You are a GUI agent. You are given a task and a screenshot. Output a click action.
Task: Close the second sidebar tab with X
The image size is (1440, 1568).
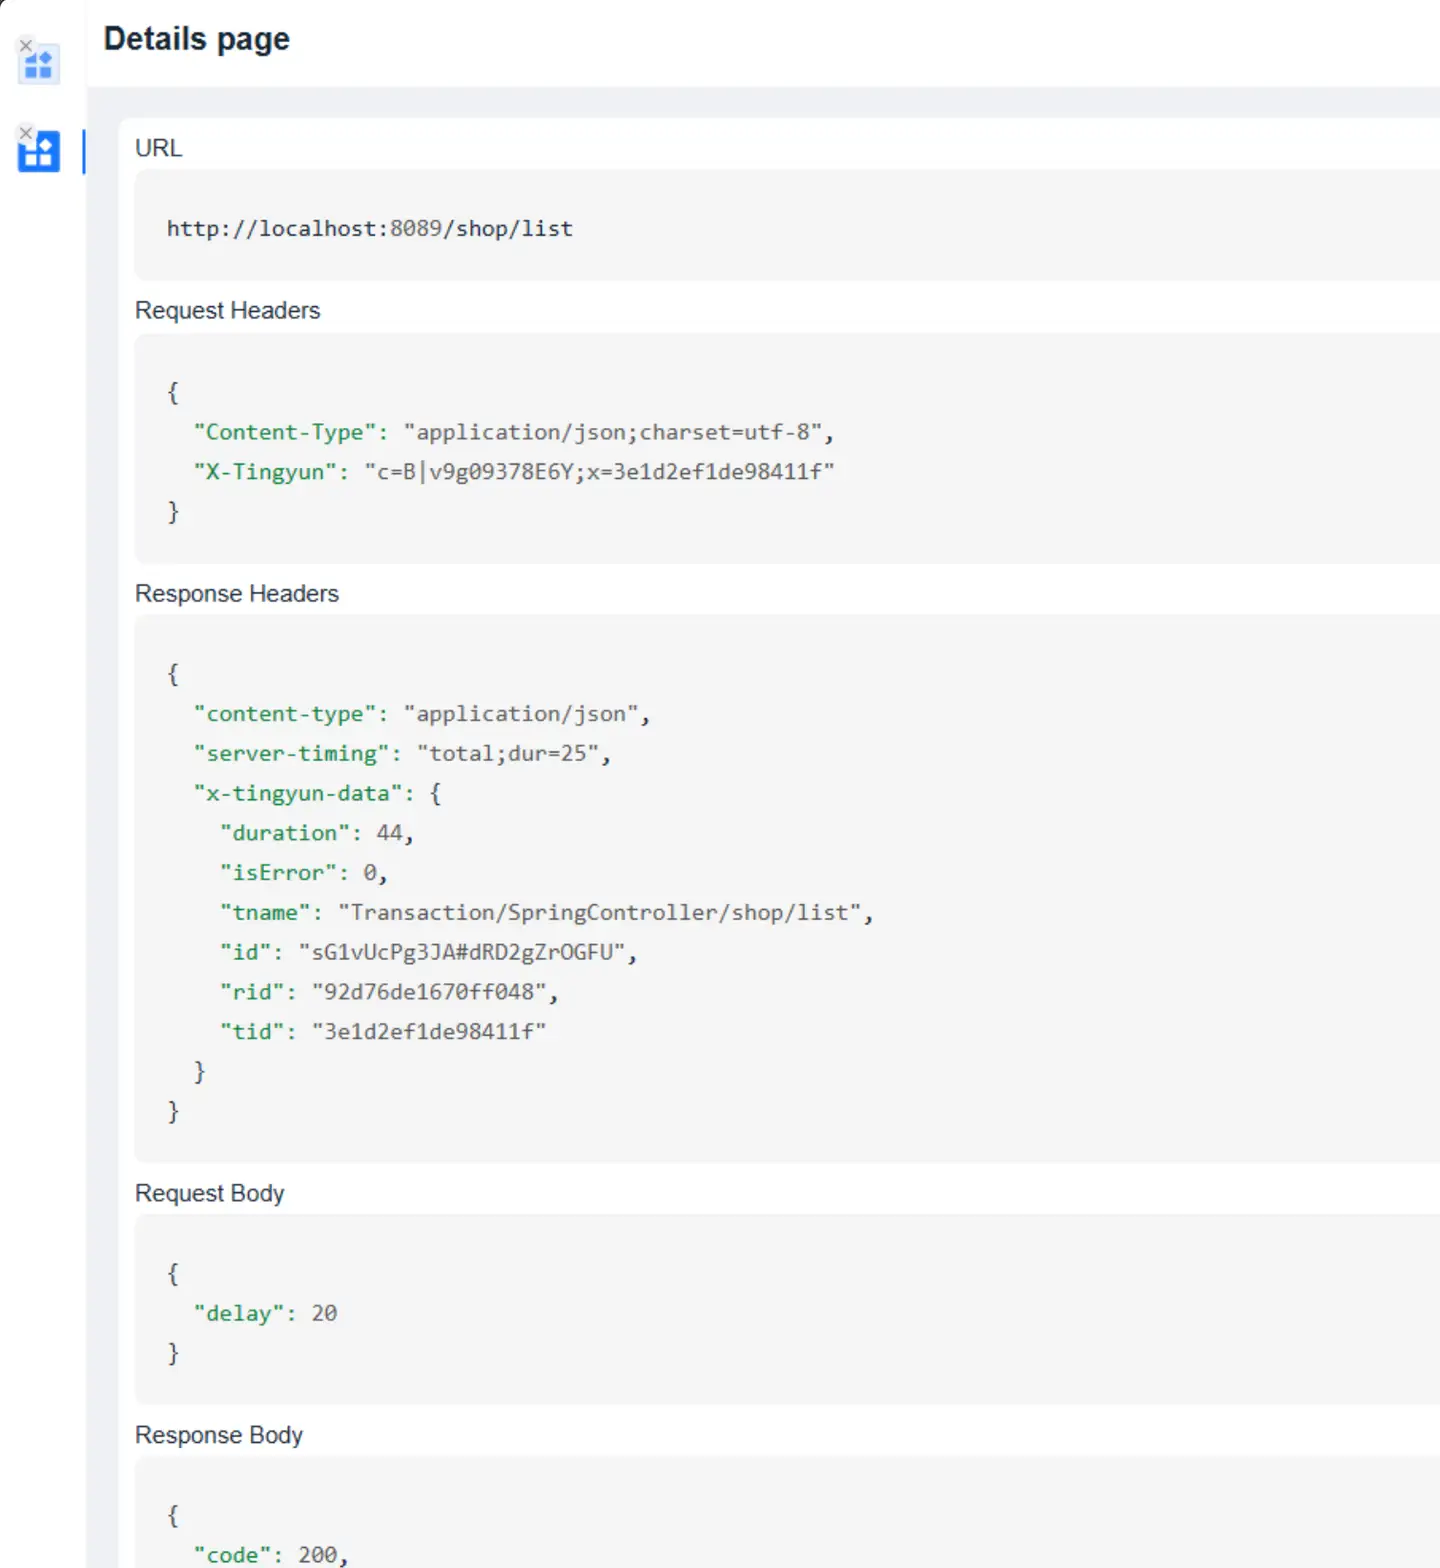click(x=26, y=133)
